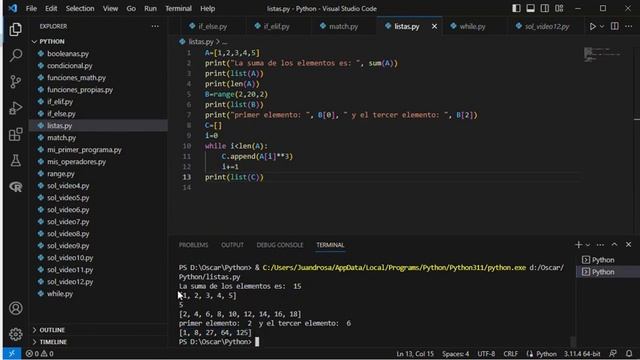Close the listas.py editor tab

[x=434, y=27]
